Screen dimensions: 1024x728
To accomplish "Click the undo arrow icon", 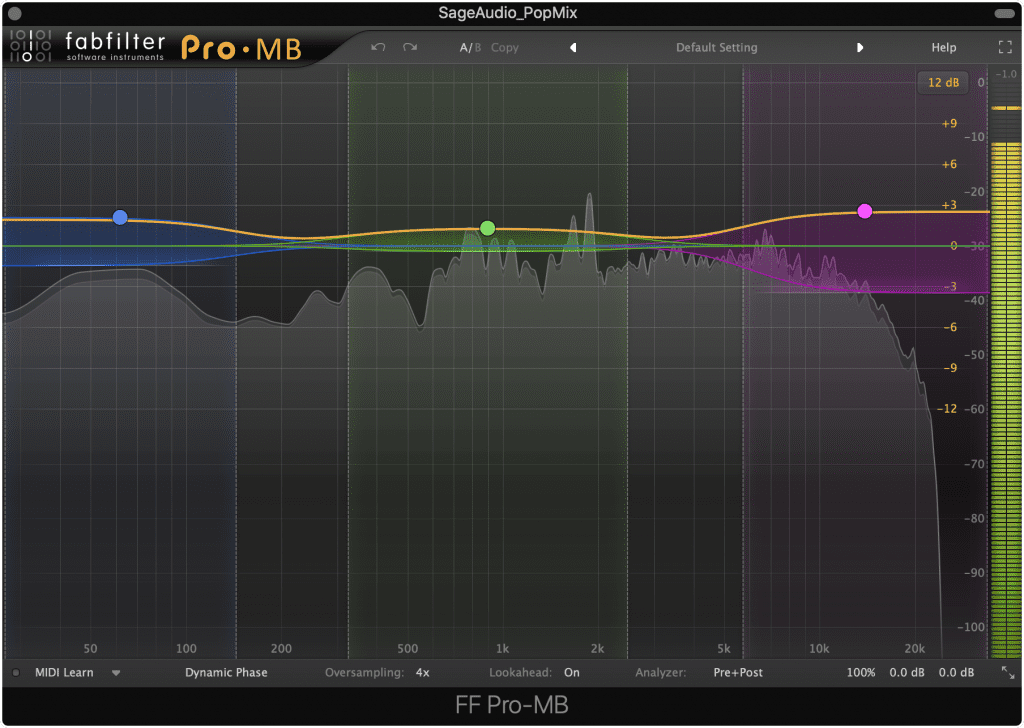I will (x=378, y=47).
